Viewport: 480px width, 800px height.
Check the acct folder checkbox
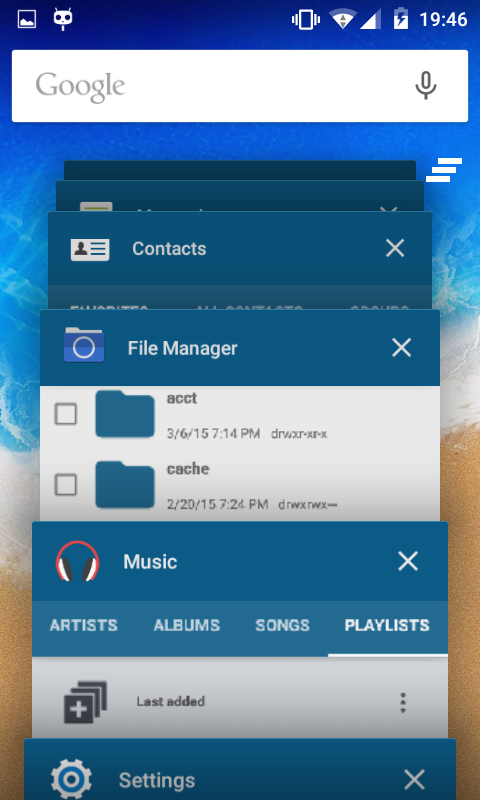coord(66,414)
